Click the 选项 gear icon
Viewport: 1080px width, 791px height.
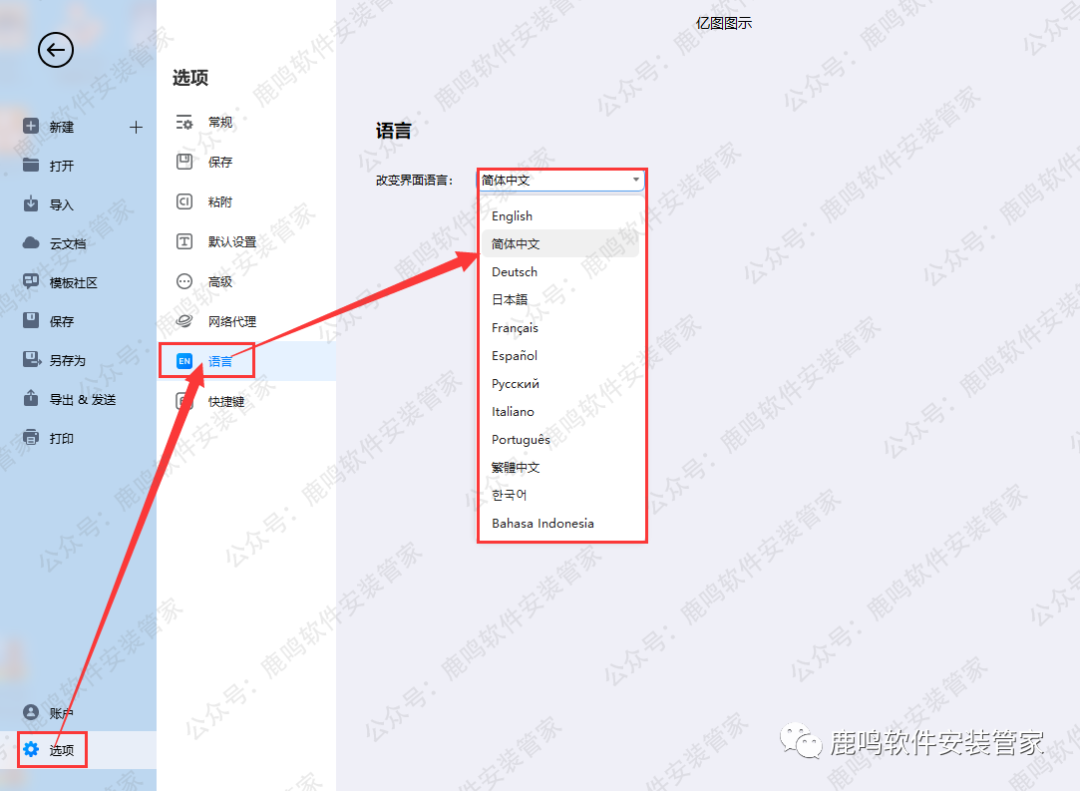[31, 749]
